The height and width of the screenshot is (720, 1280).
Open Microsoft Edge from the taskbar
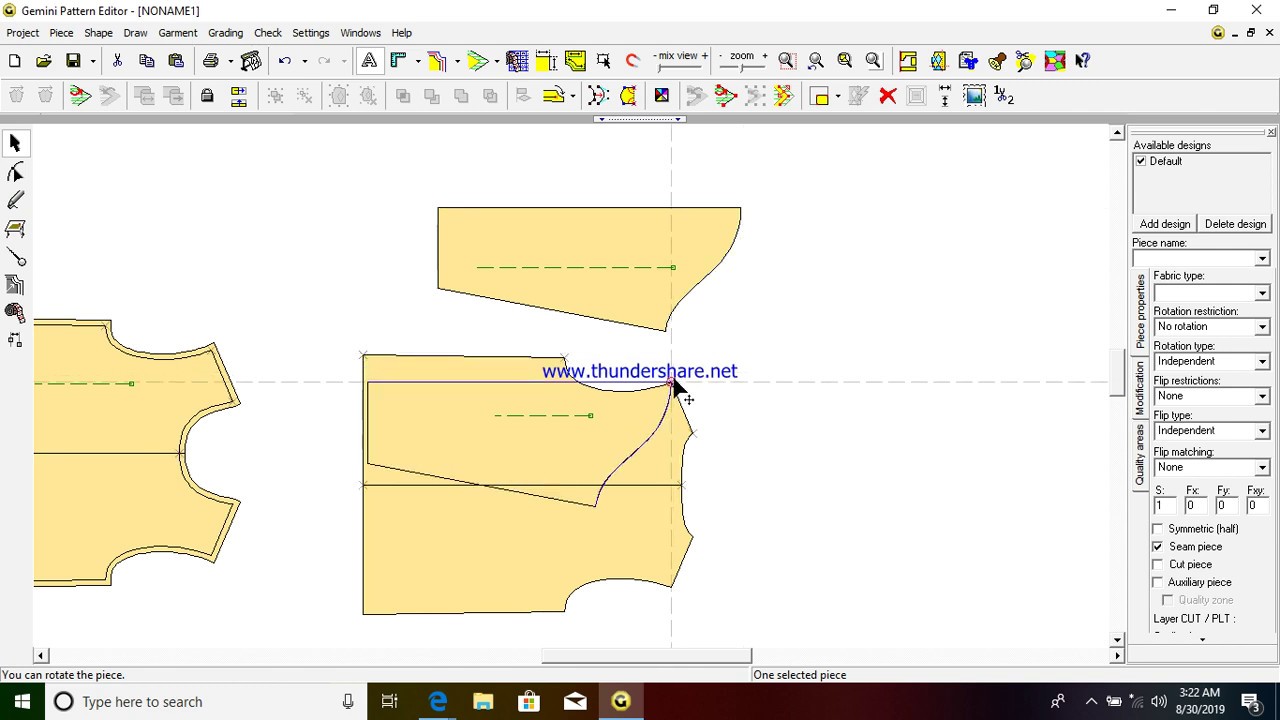[x=437, y=702]
